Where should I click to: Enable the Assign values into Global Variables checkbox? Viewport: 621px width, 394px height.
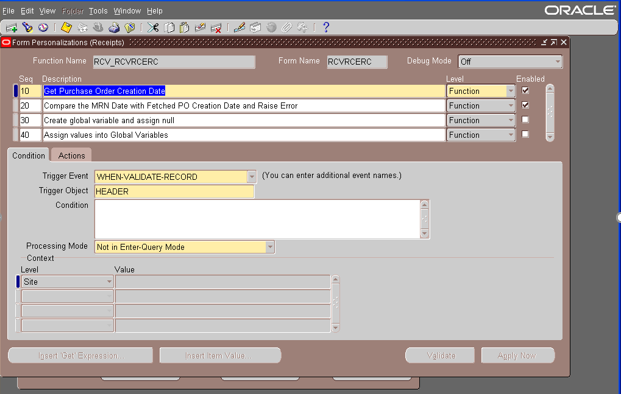(x=525, y=134)
